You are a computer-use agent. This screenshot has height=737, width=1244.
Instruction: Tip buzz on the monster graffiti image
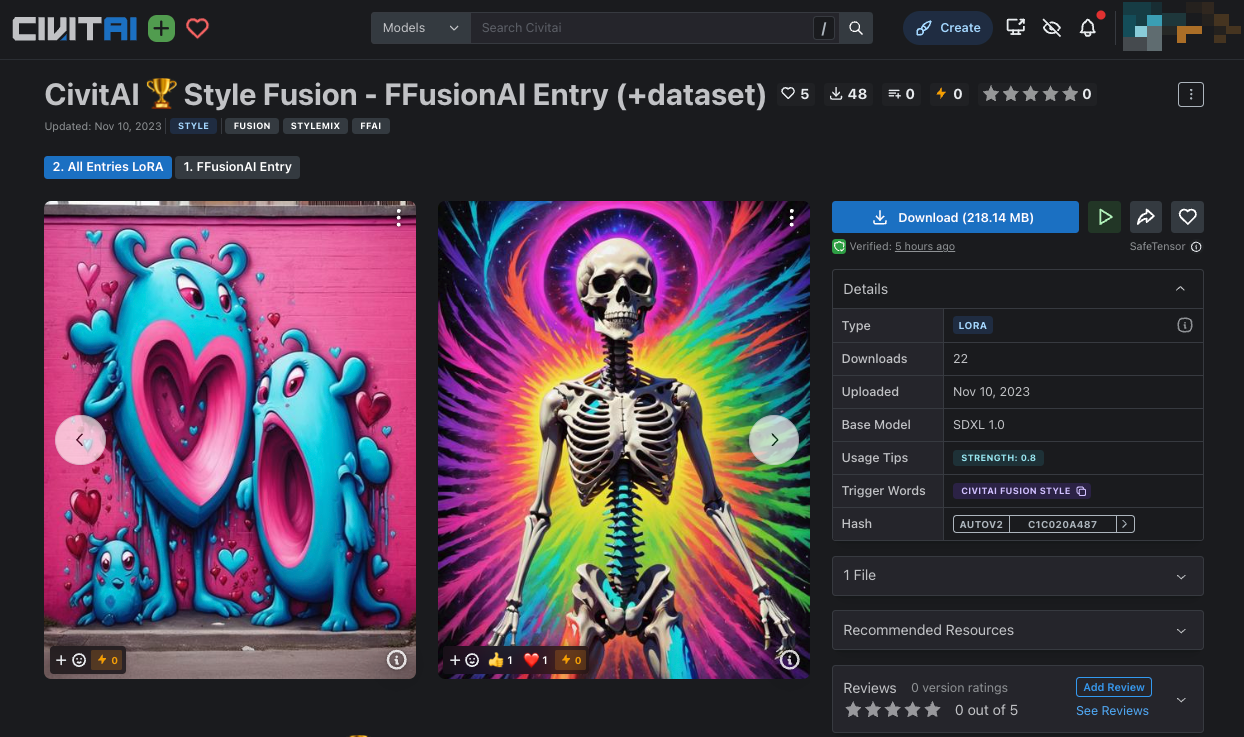pos(106,660)
